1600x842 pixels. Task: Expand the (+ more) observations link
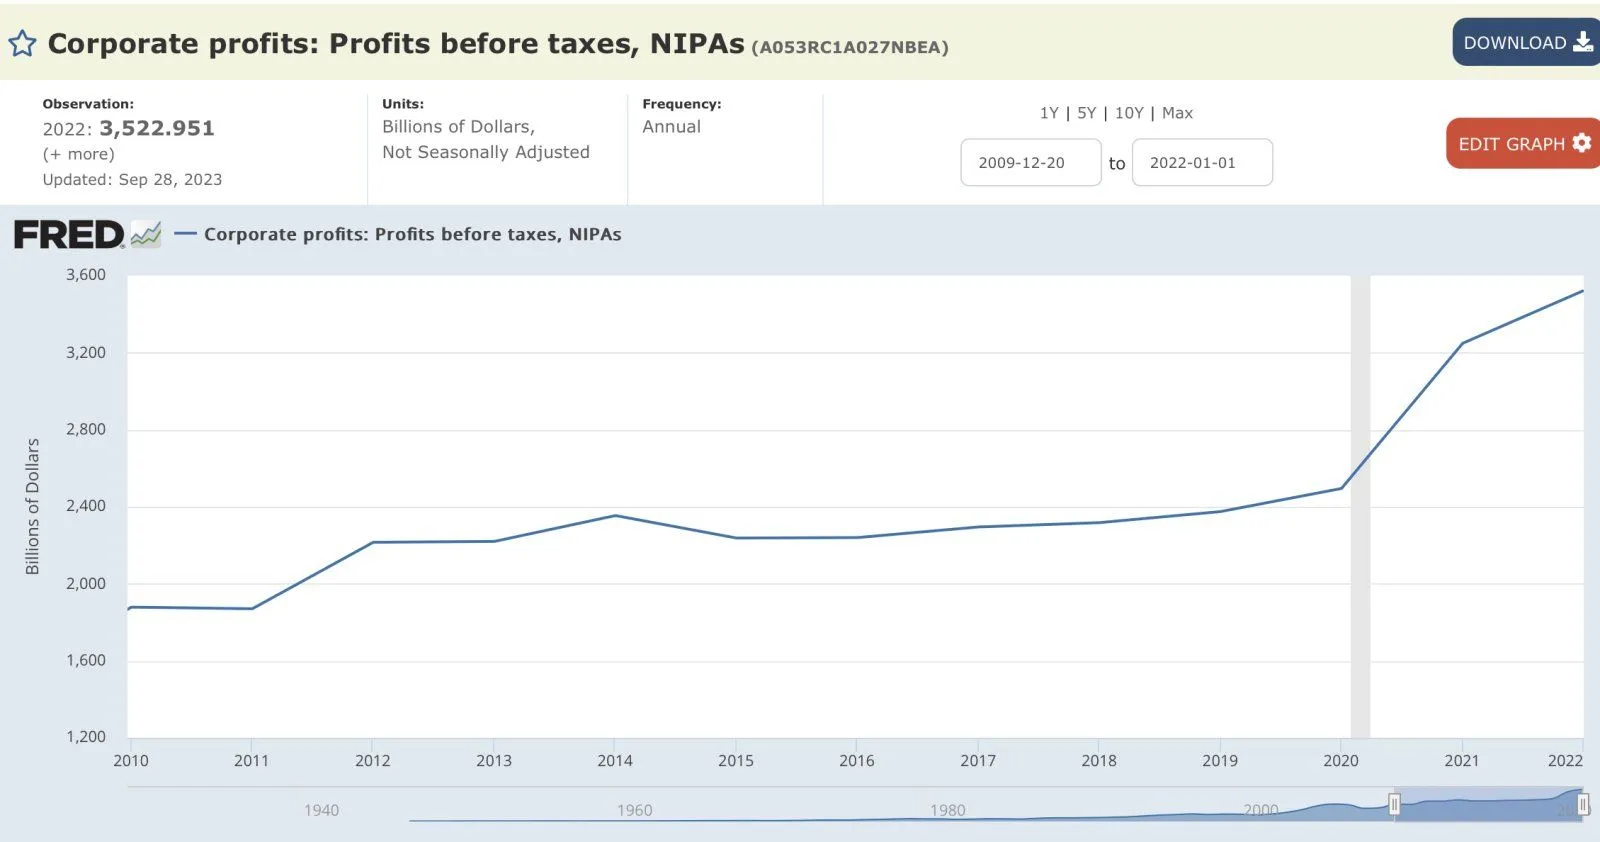click(x=78, y=154)
